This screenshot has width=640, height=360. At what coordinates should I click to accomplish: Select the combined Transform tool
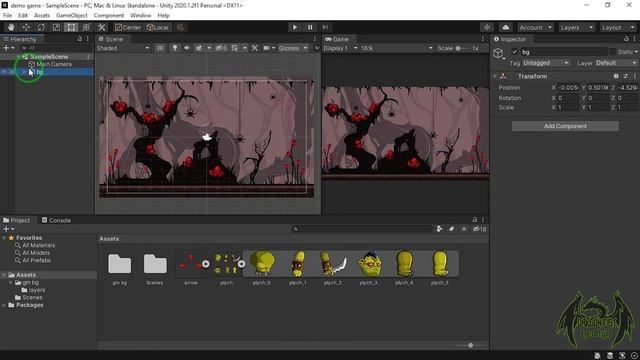(86, 27)
